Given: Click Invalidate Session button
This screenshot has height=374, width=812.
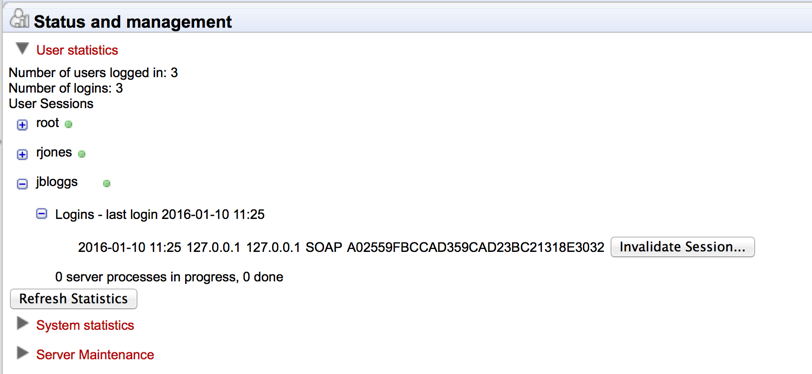Looking at the screenshot, I should (x=683, y=247).
